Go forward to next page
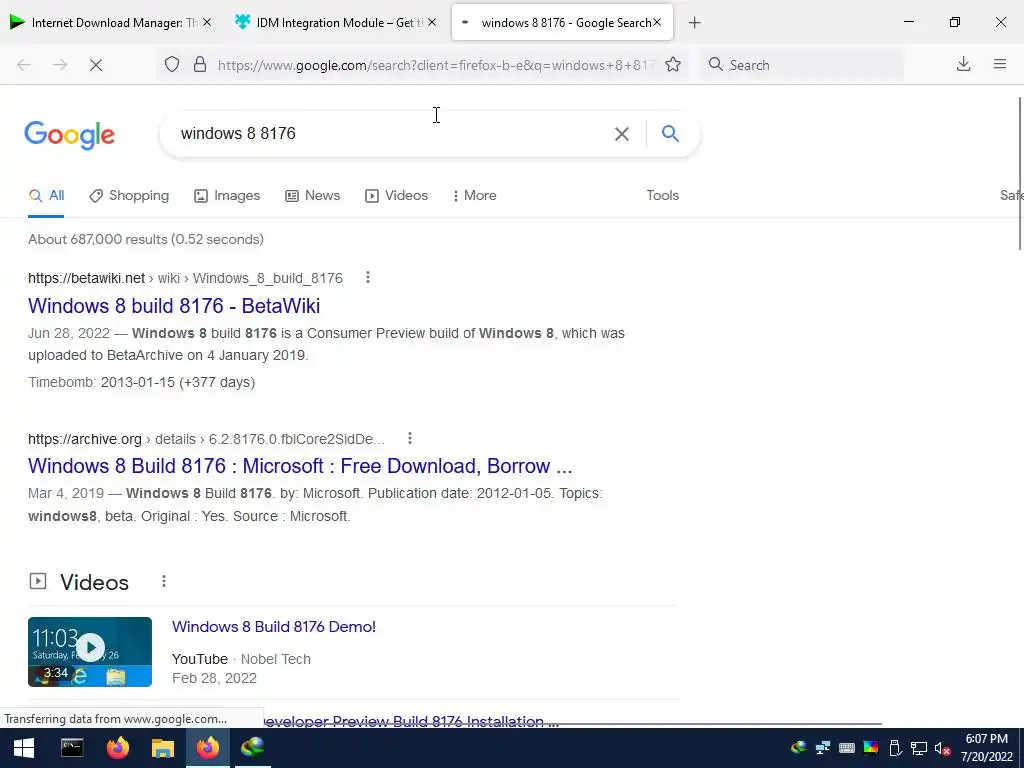This screenshot has width=1024, height=768. (x=60, y=65)
